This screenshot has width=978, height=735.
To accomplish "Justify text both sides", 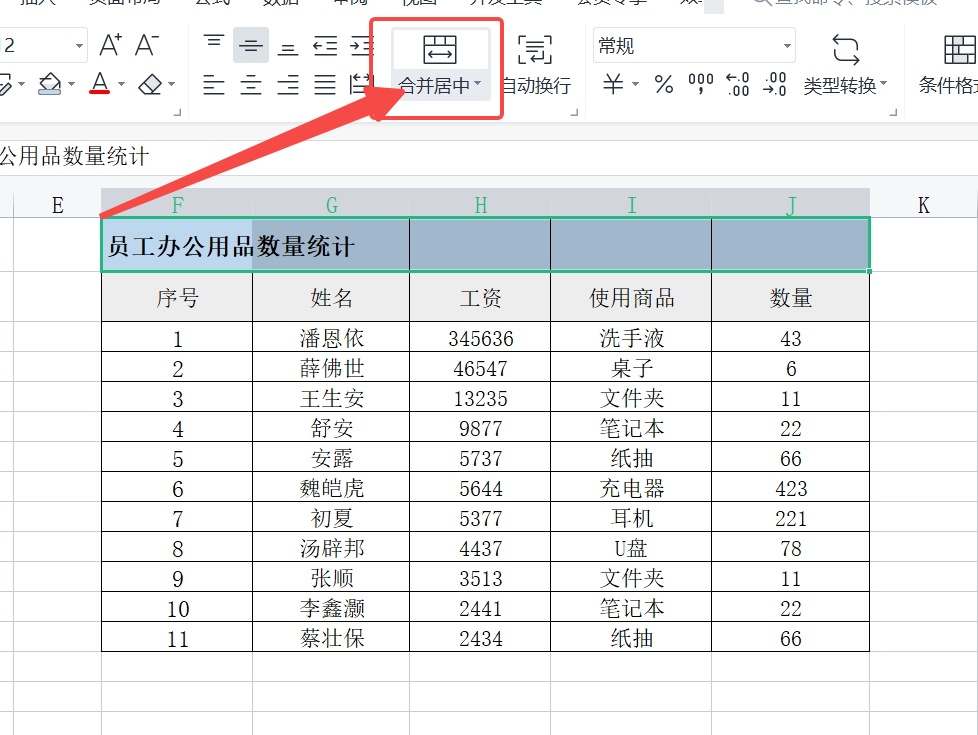I will coord(325,84).
